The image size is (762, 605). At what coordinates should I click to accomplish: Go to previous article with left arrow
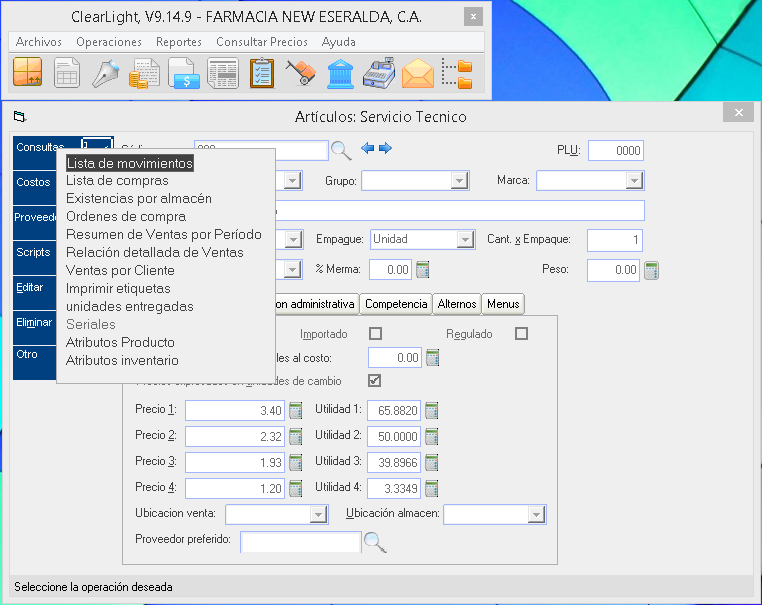367,148
